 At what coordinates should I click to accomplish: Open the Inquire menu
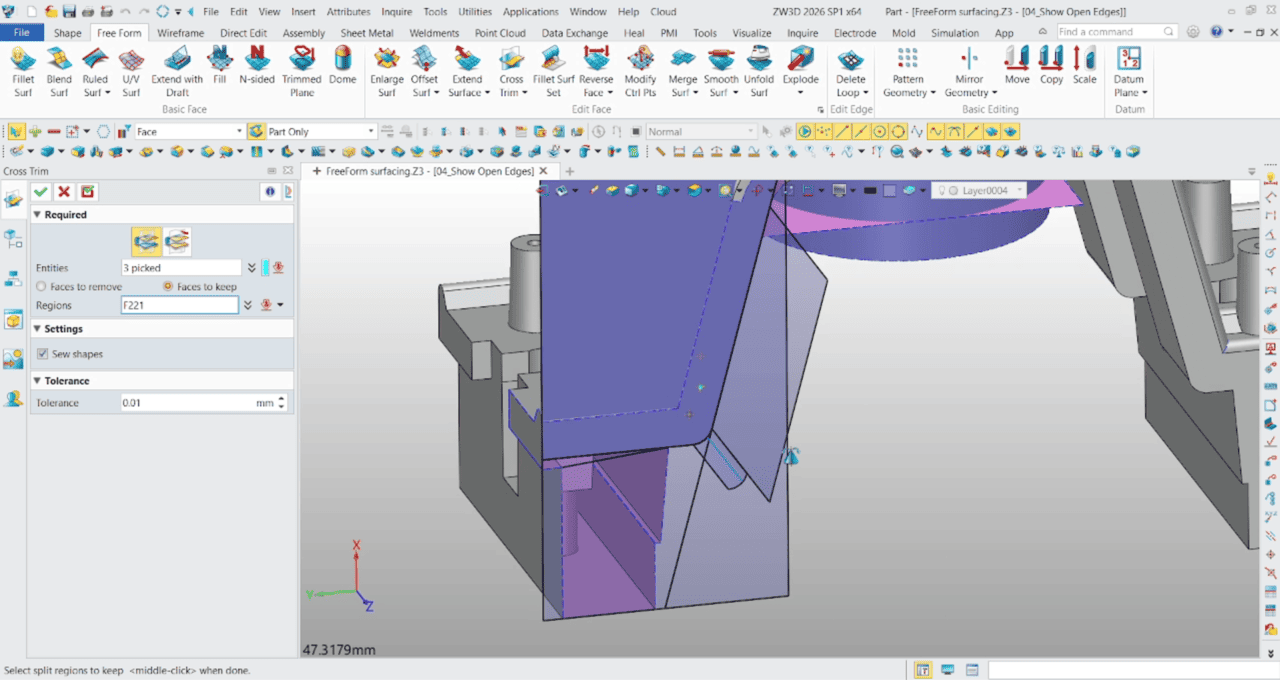point(396,11)
